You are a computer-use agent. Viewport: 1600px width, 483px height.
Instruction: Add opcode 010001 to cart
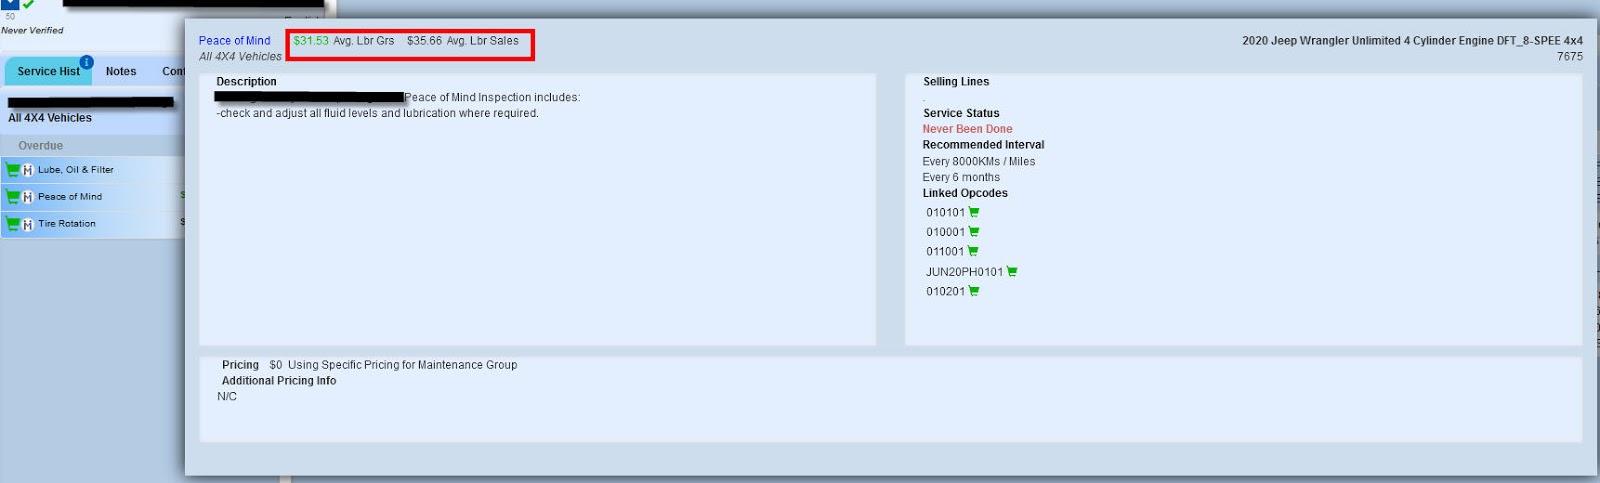click(974, 232)
